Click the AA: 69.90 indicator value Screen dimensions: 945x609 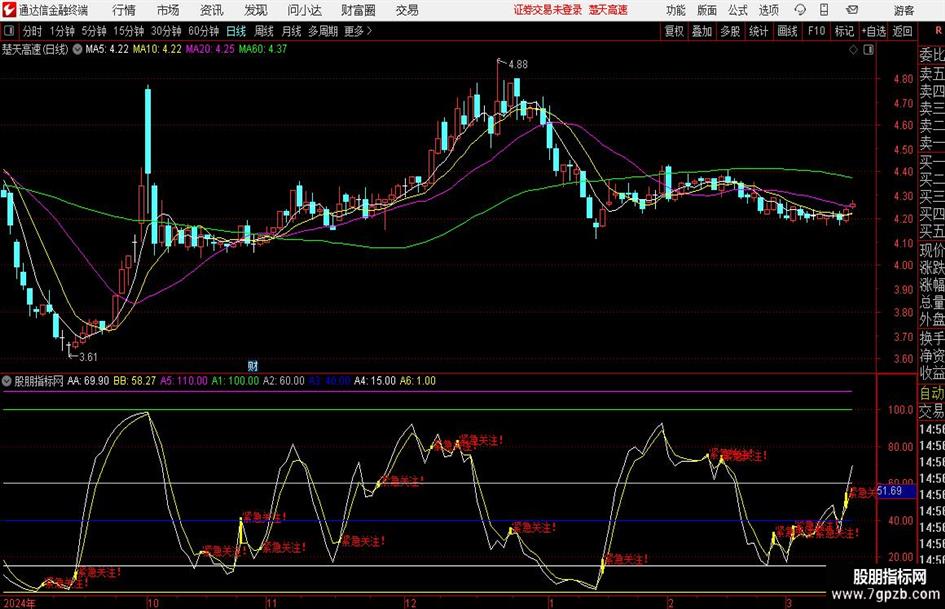click(x=88, y=380)
